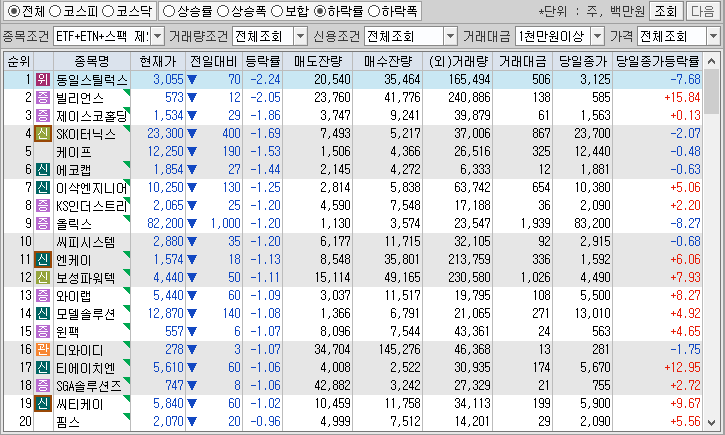The width and height of the screenshot is (725, 435).
Task: Click 모델솔루션 closing price 13,010
Action: (x=592, y=314)
